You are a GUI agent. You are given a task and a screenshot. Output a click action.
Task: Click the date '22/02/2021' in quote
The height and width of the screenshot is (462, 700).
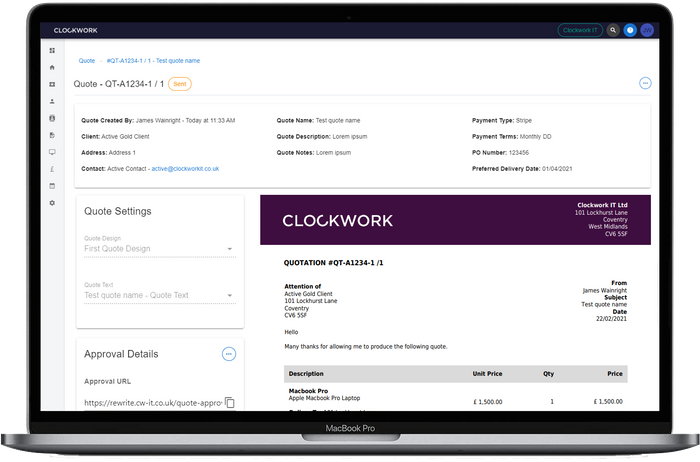[611, 319]
